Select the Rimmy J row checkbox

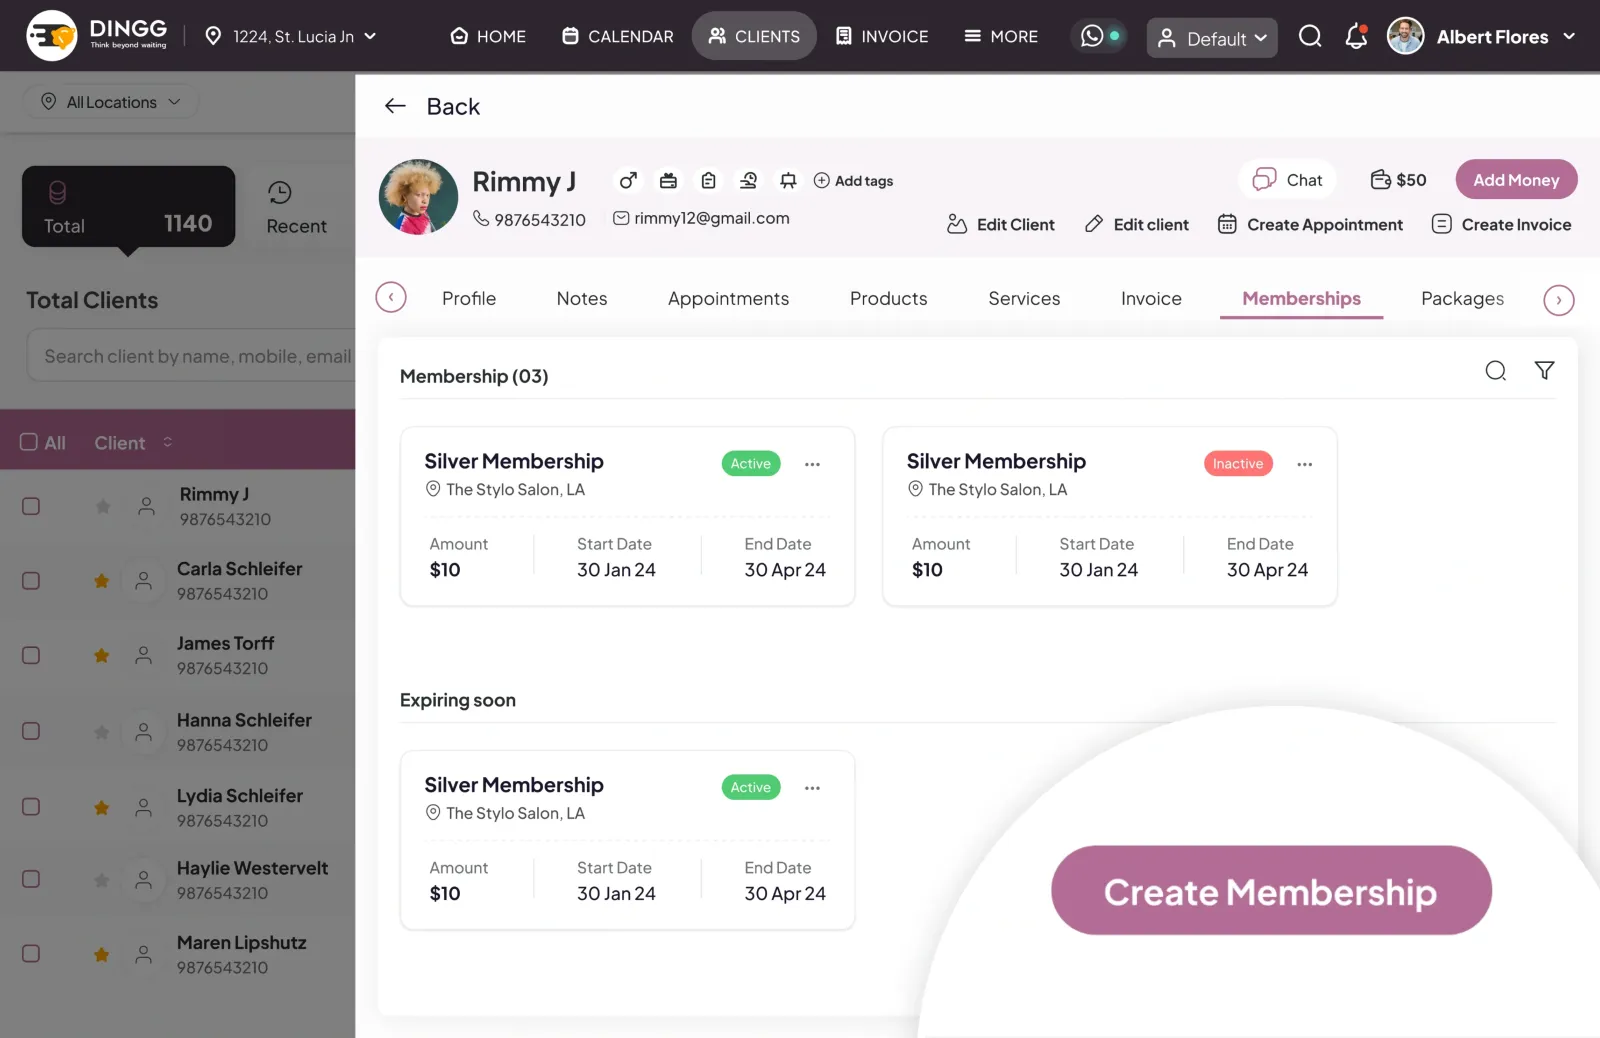point(31,506)
